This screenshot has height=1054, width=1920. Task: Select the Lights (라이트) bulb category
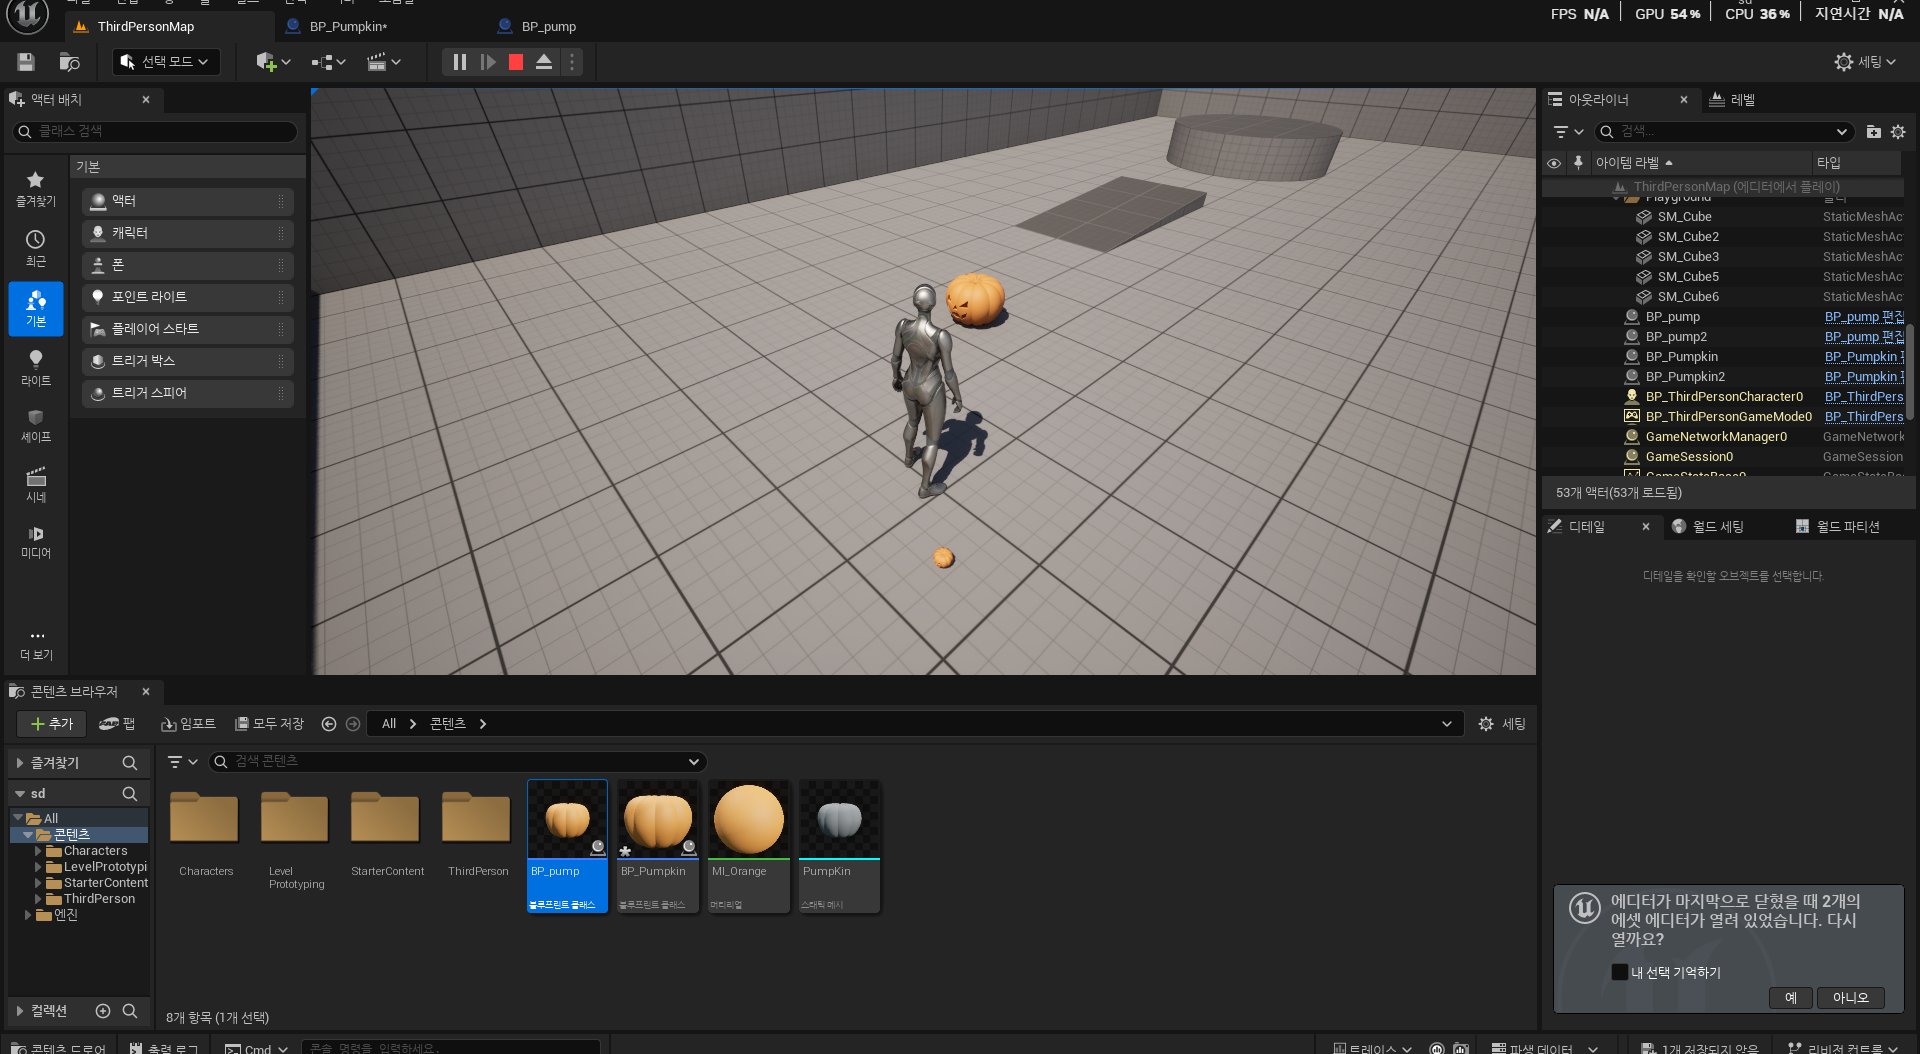[35, 368]
